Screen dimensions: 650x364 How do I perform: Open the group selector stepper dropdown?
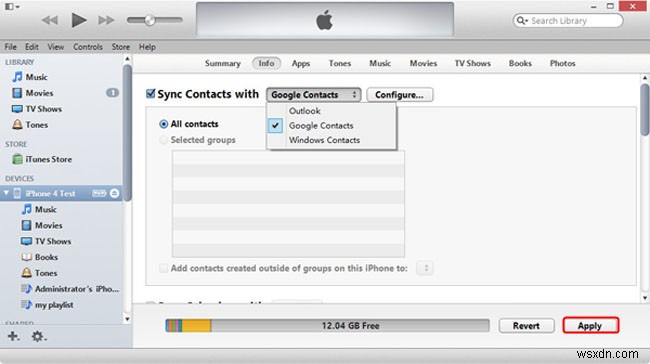point(425,268)
